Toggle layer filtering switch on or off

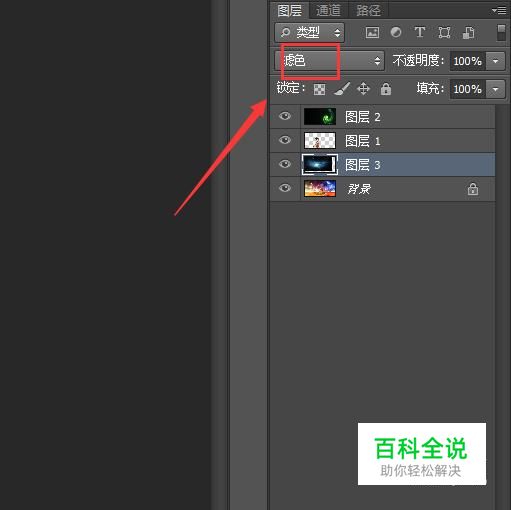point(501,33)
